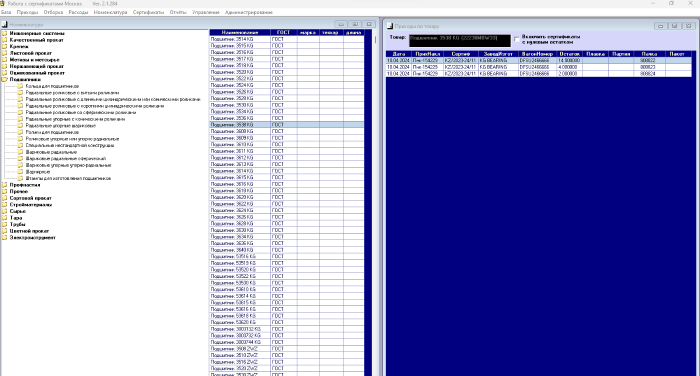This screenshot has width=700, height=376.
Task: Click folder icon of Оцинкованный прокат
Action: coord(4,73)
